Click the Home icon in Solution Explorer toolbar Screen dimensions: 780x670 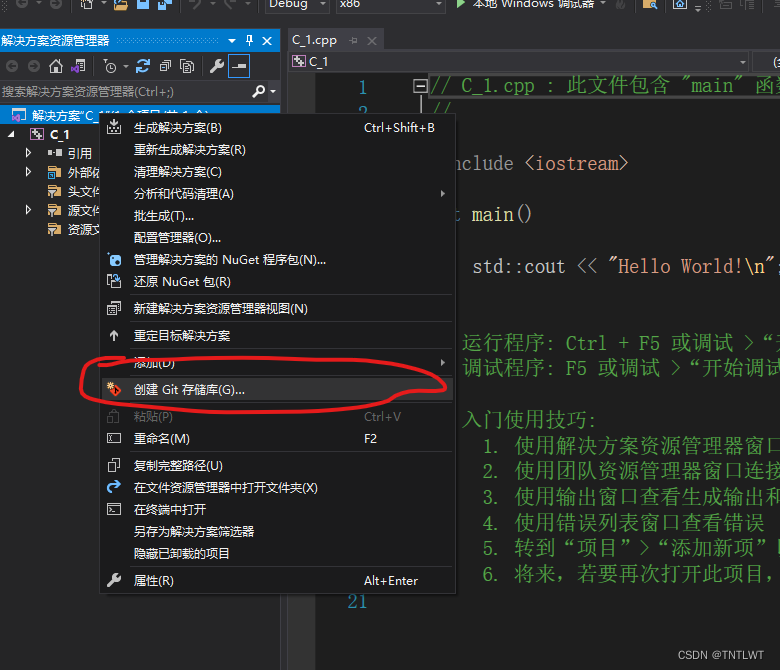[x=56, y=66]
